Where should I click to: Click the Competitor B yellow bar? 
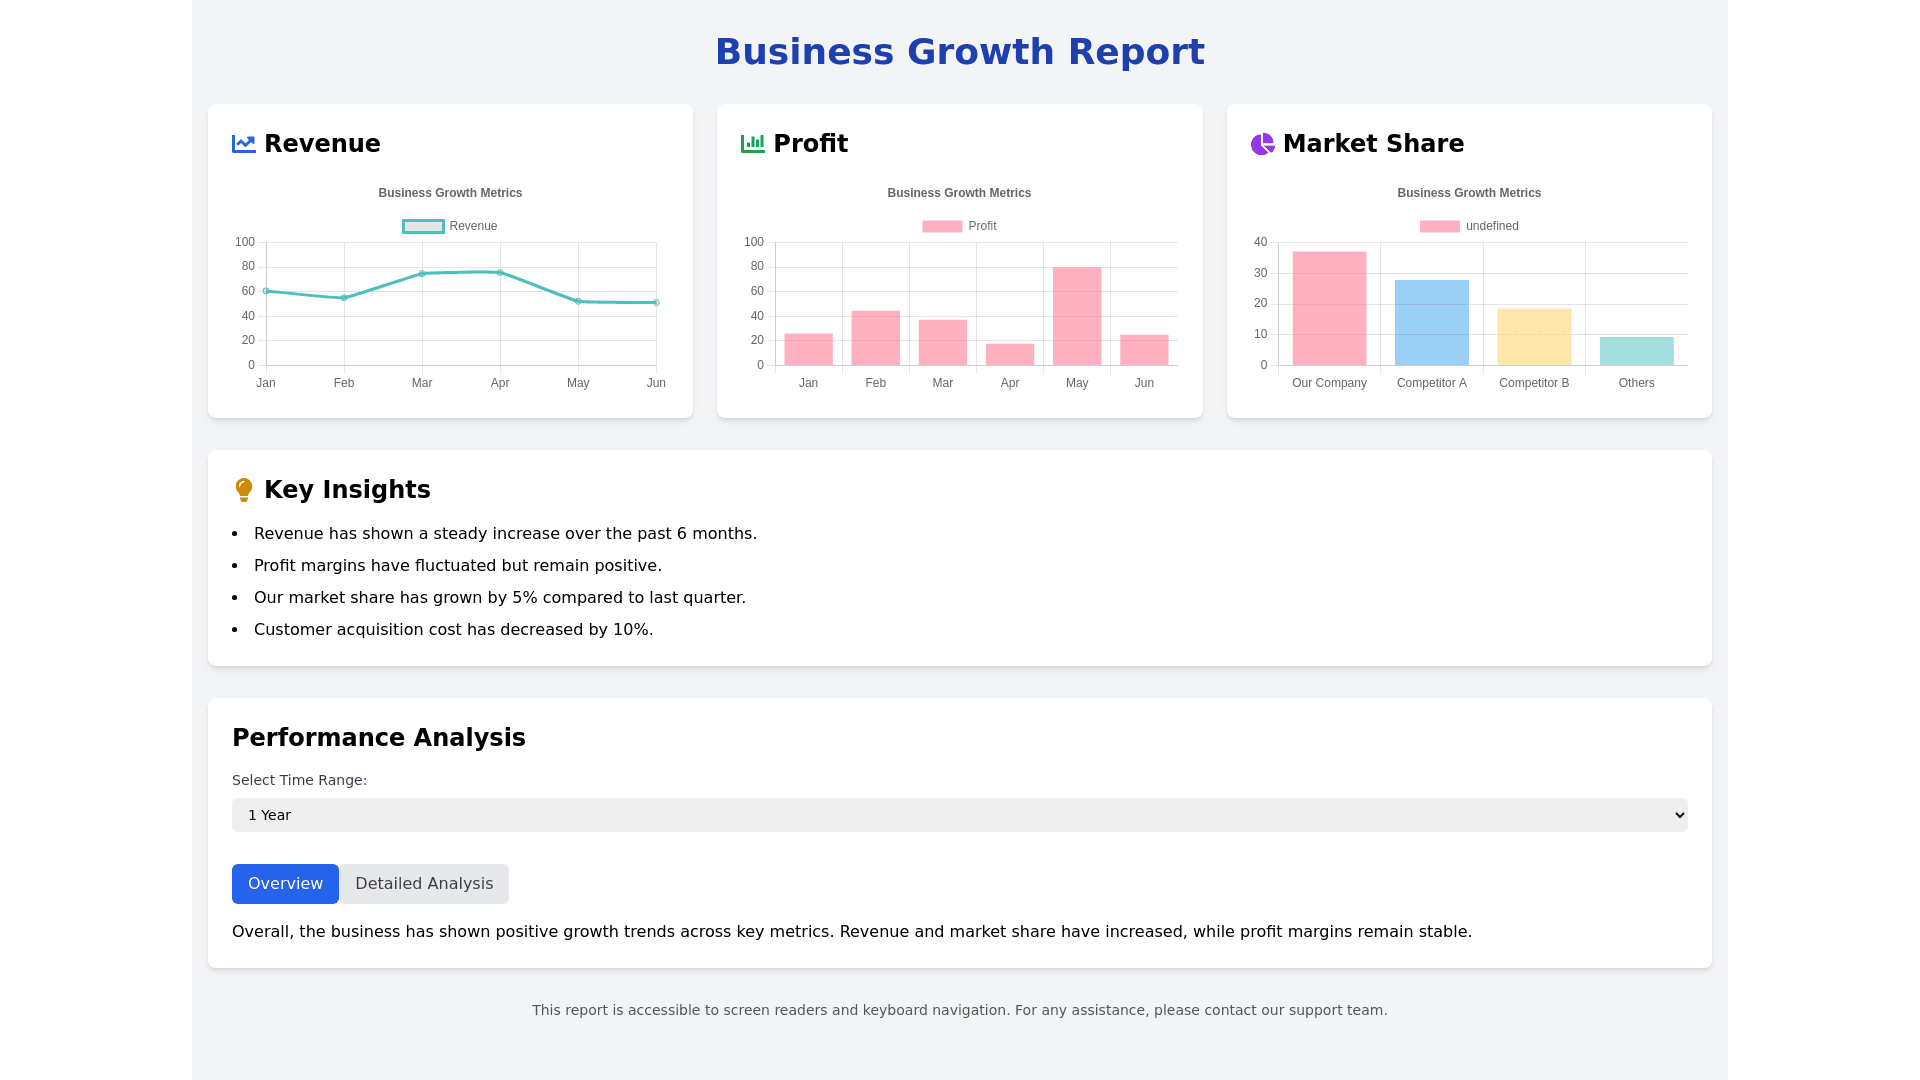point(1534,337)
